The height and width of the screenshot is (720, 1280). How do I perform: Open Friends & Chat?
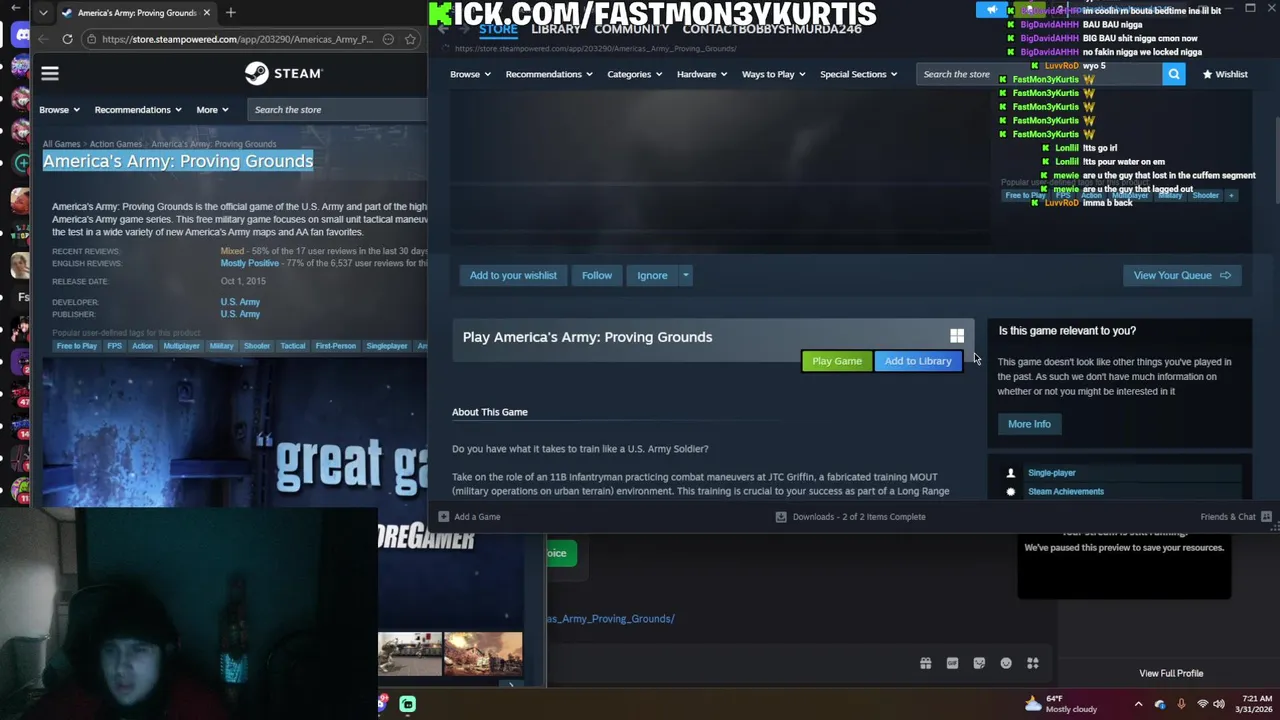tap(1236, 517)
